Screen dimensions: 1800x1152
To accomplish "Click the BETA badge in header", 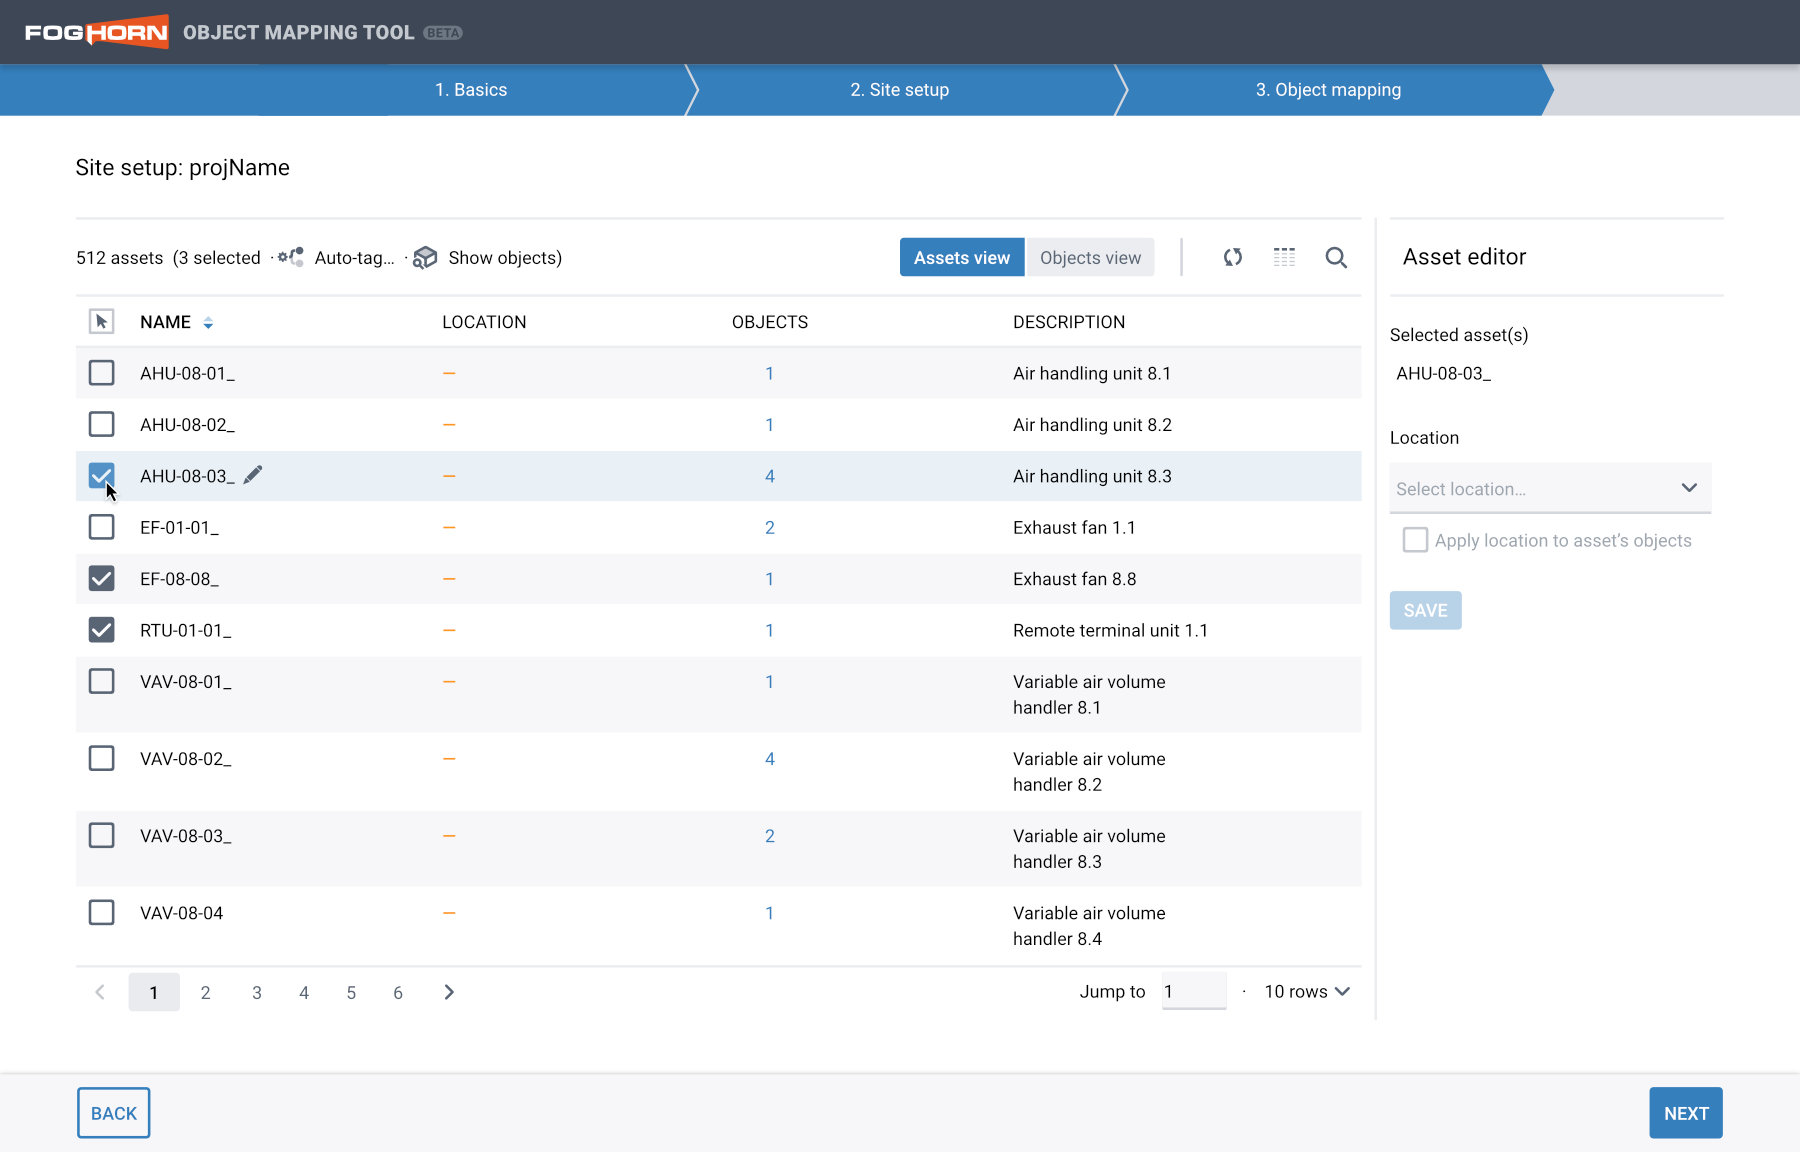I will 442,33.
